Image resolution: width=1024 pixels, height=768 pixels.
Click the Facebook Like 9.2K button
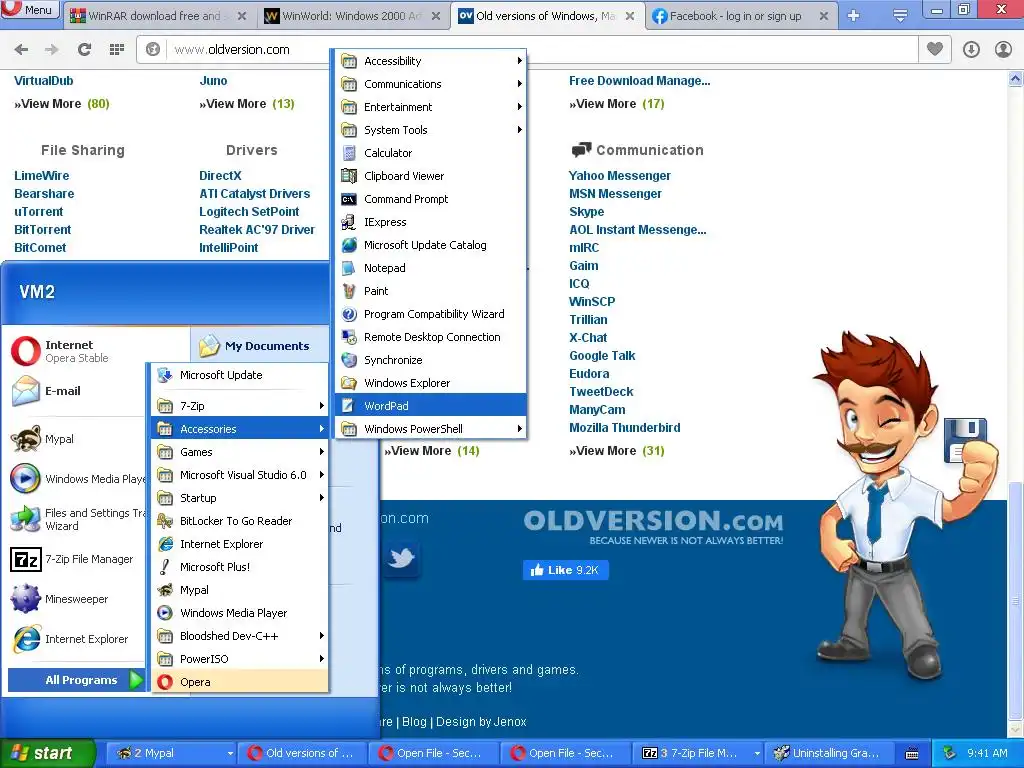(x=566, y=570)
